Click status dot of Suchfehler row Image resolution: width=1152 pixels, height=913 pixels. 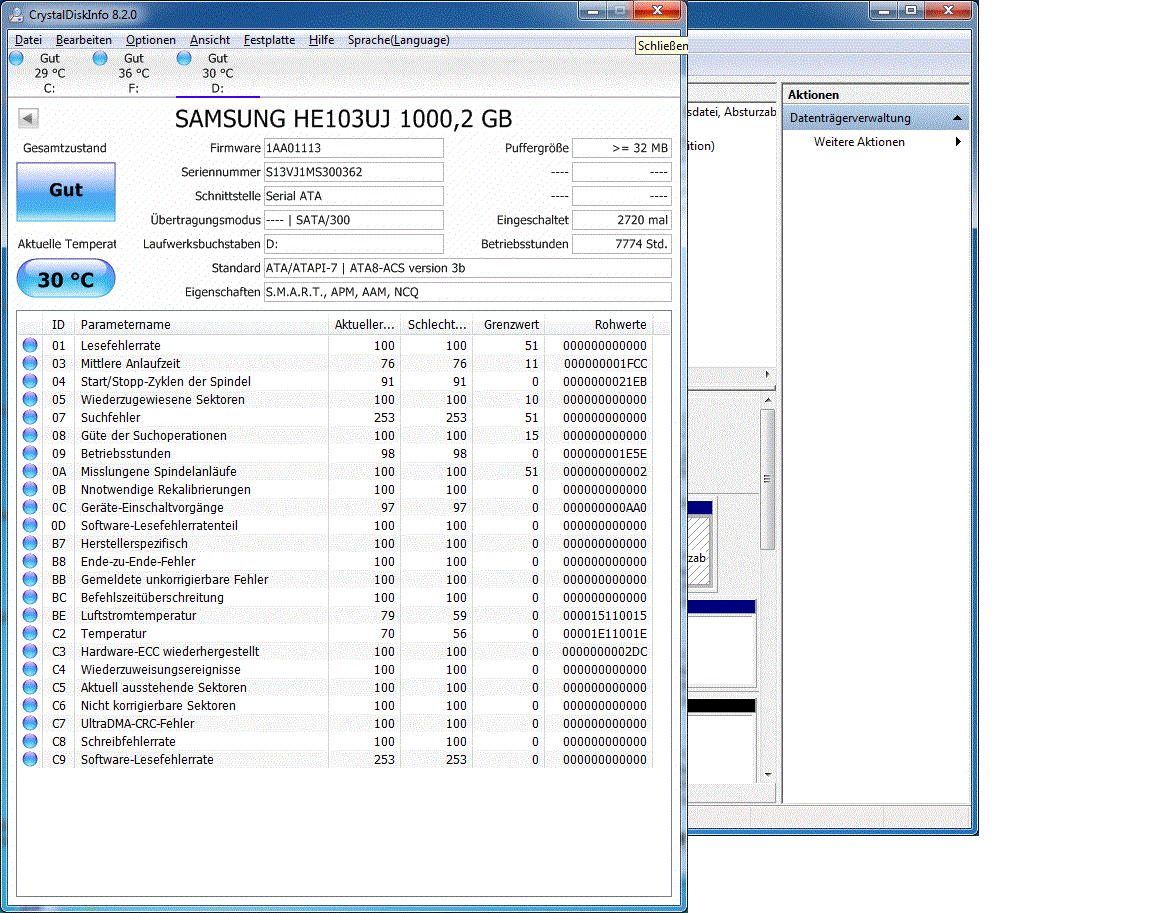point(30,416)
